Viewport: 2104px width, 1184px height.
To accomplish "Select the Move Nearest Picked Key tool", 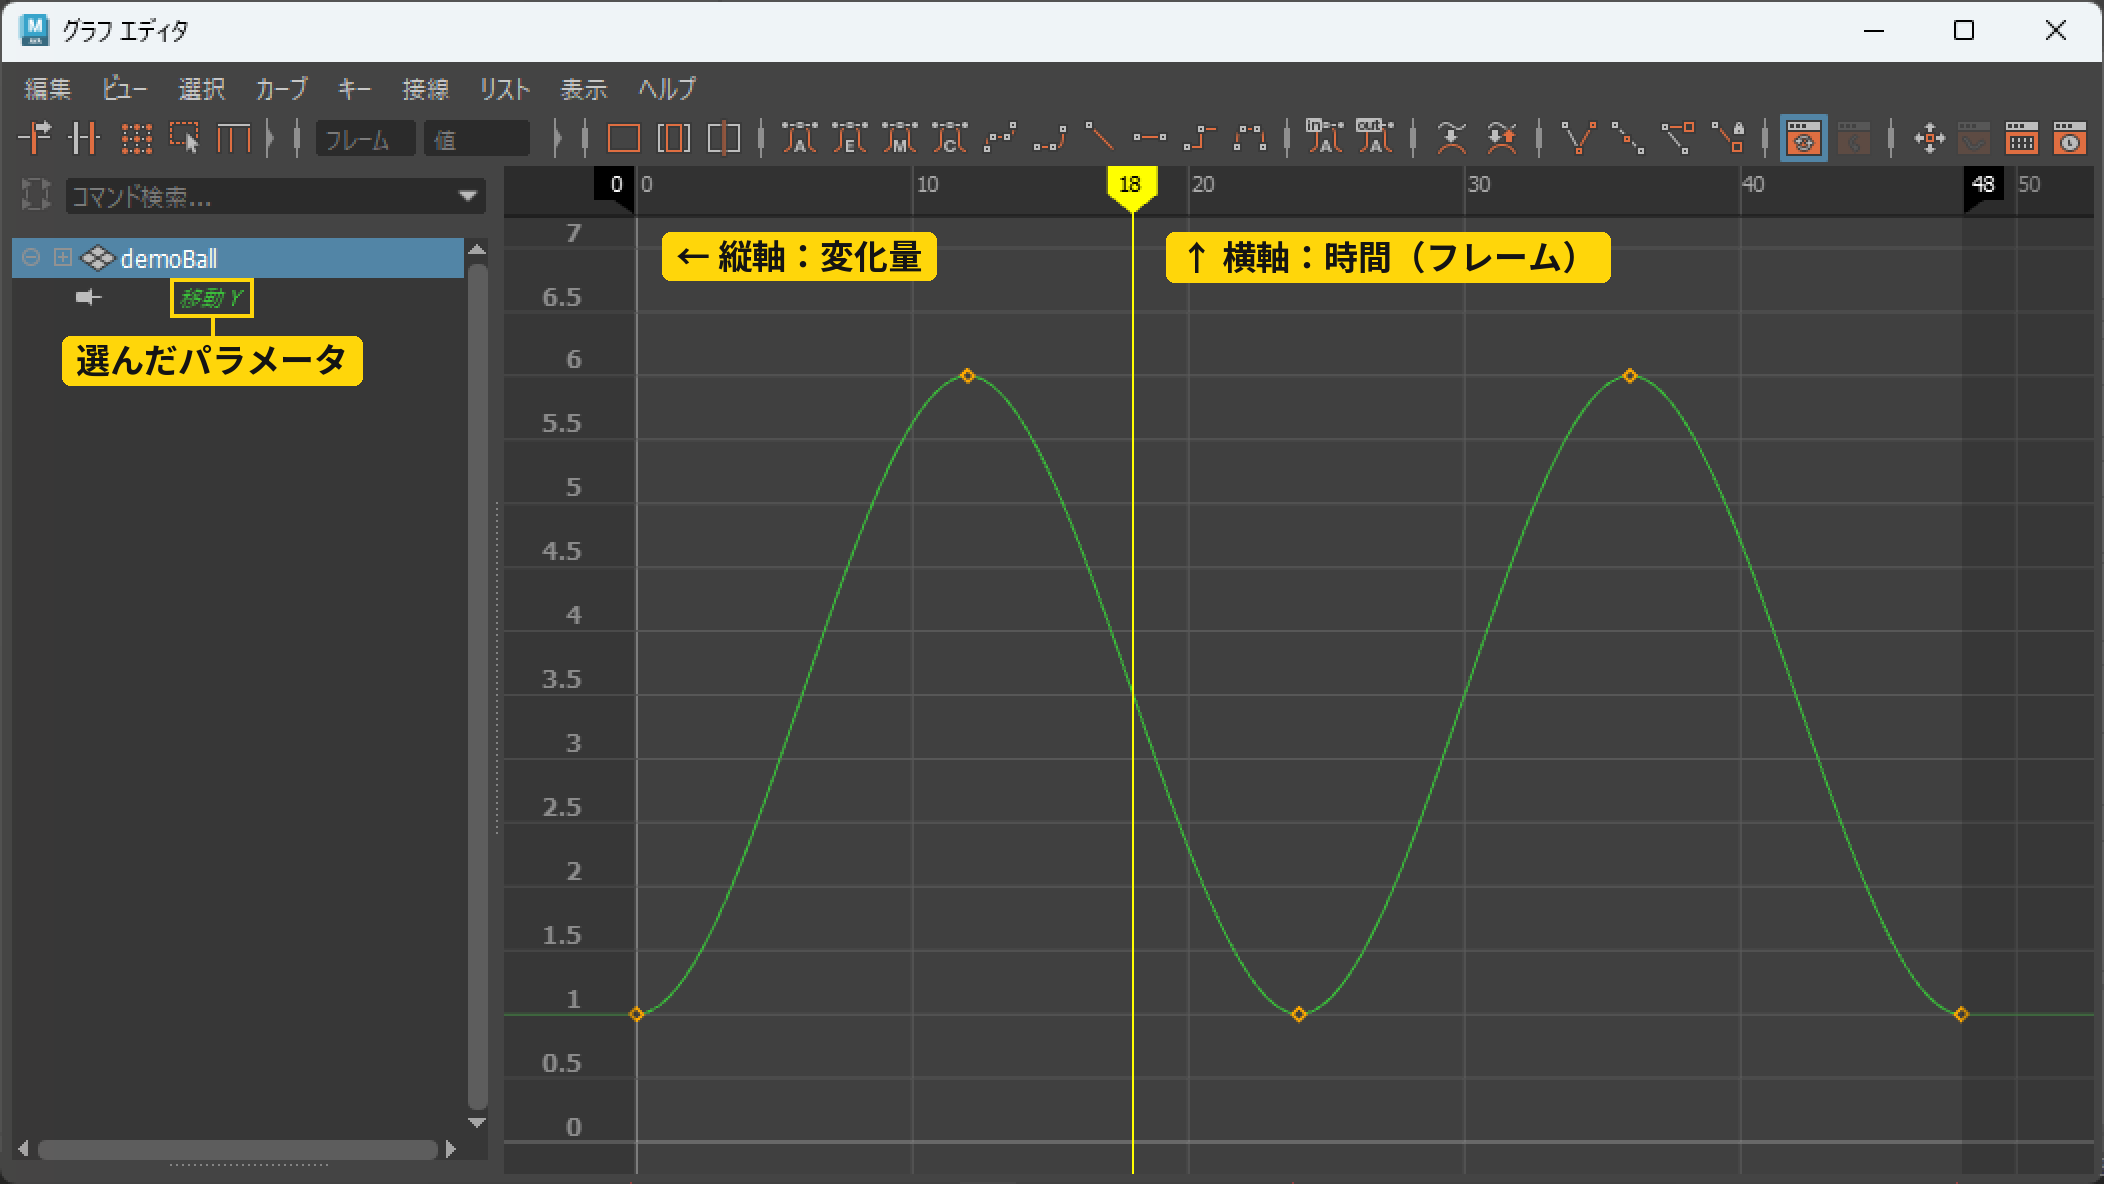I will (x=35, y=138).
